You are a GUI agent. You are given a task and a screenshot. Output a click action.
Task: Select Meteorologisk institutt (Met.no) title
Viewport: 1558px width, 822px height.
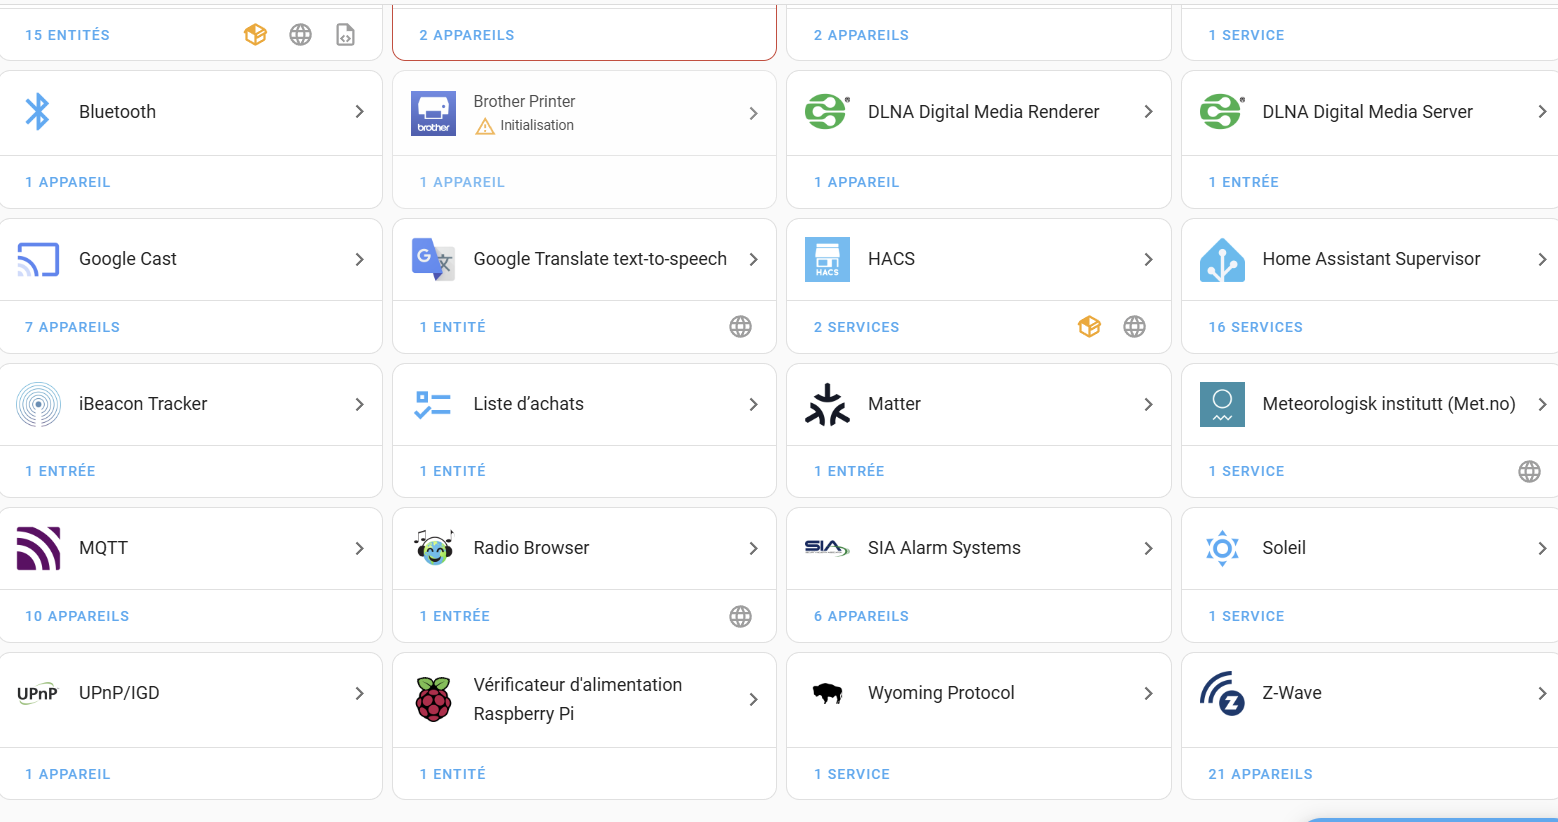(x=1388, y=404)
